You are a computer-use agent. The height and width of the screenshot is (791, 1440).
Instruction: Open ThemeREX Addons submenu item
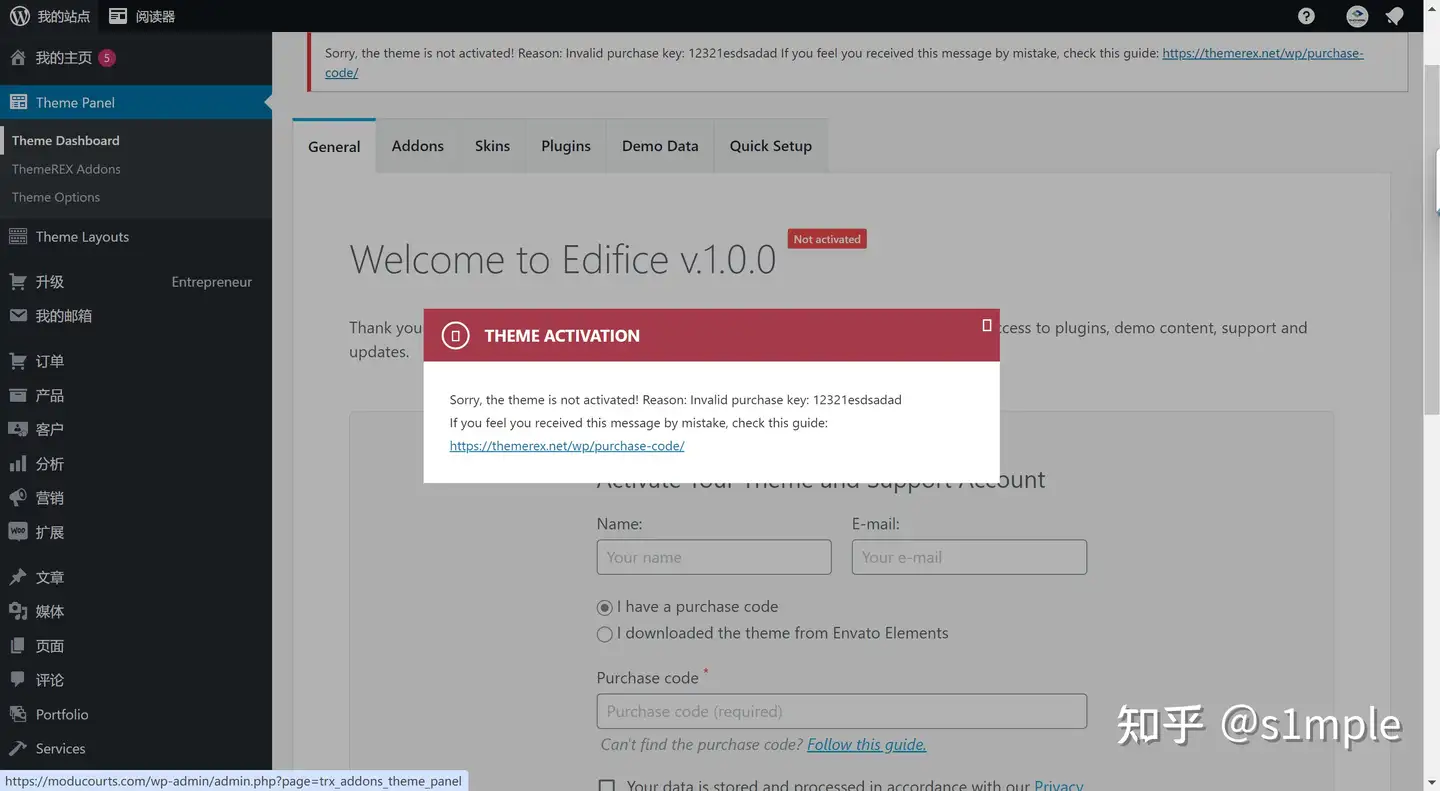(x=66, y=169)
